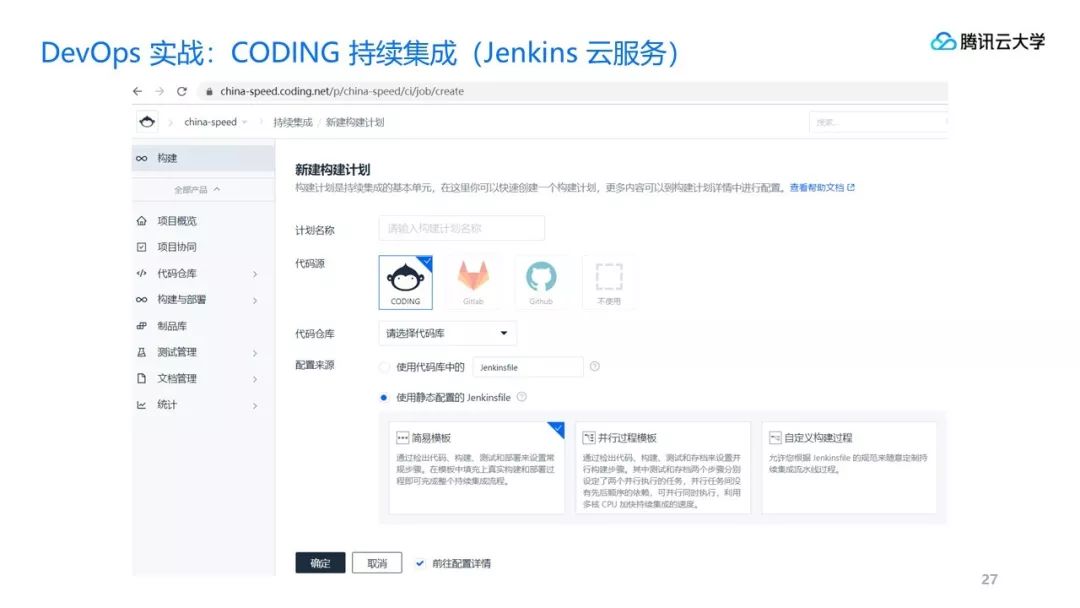Click the 确定 confirm button
This screenshot has height=608, width=1080.
(320, 563)
